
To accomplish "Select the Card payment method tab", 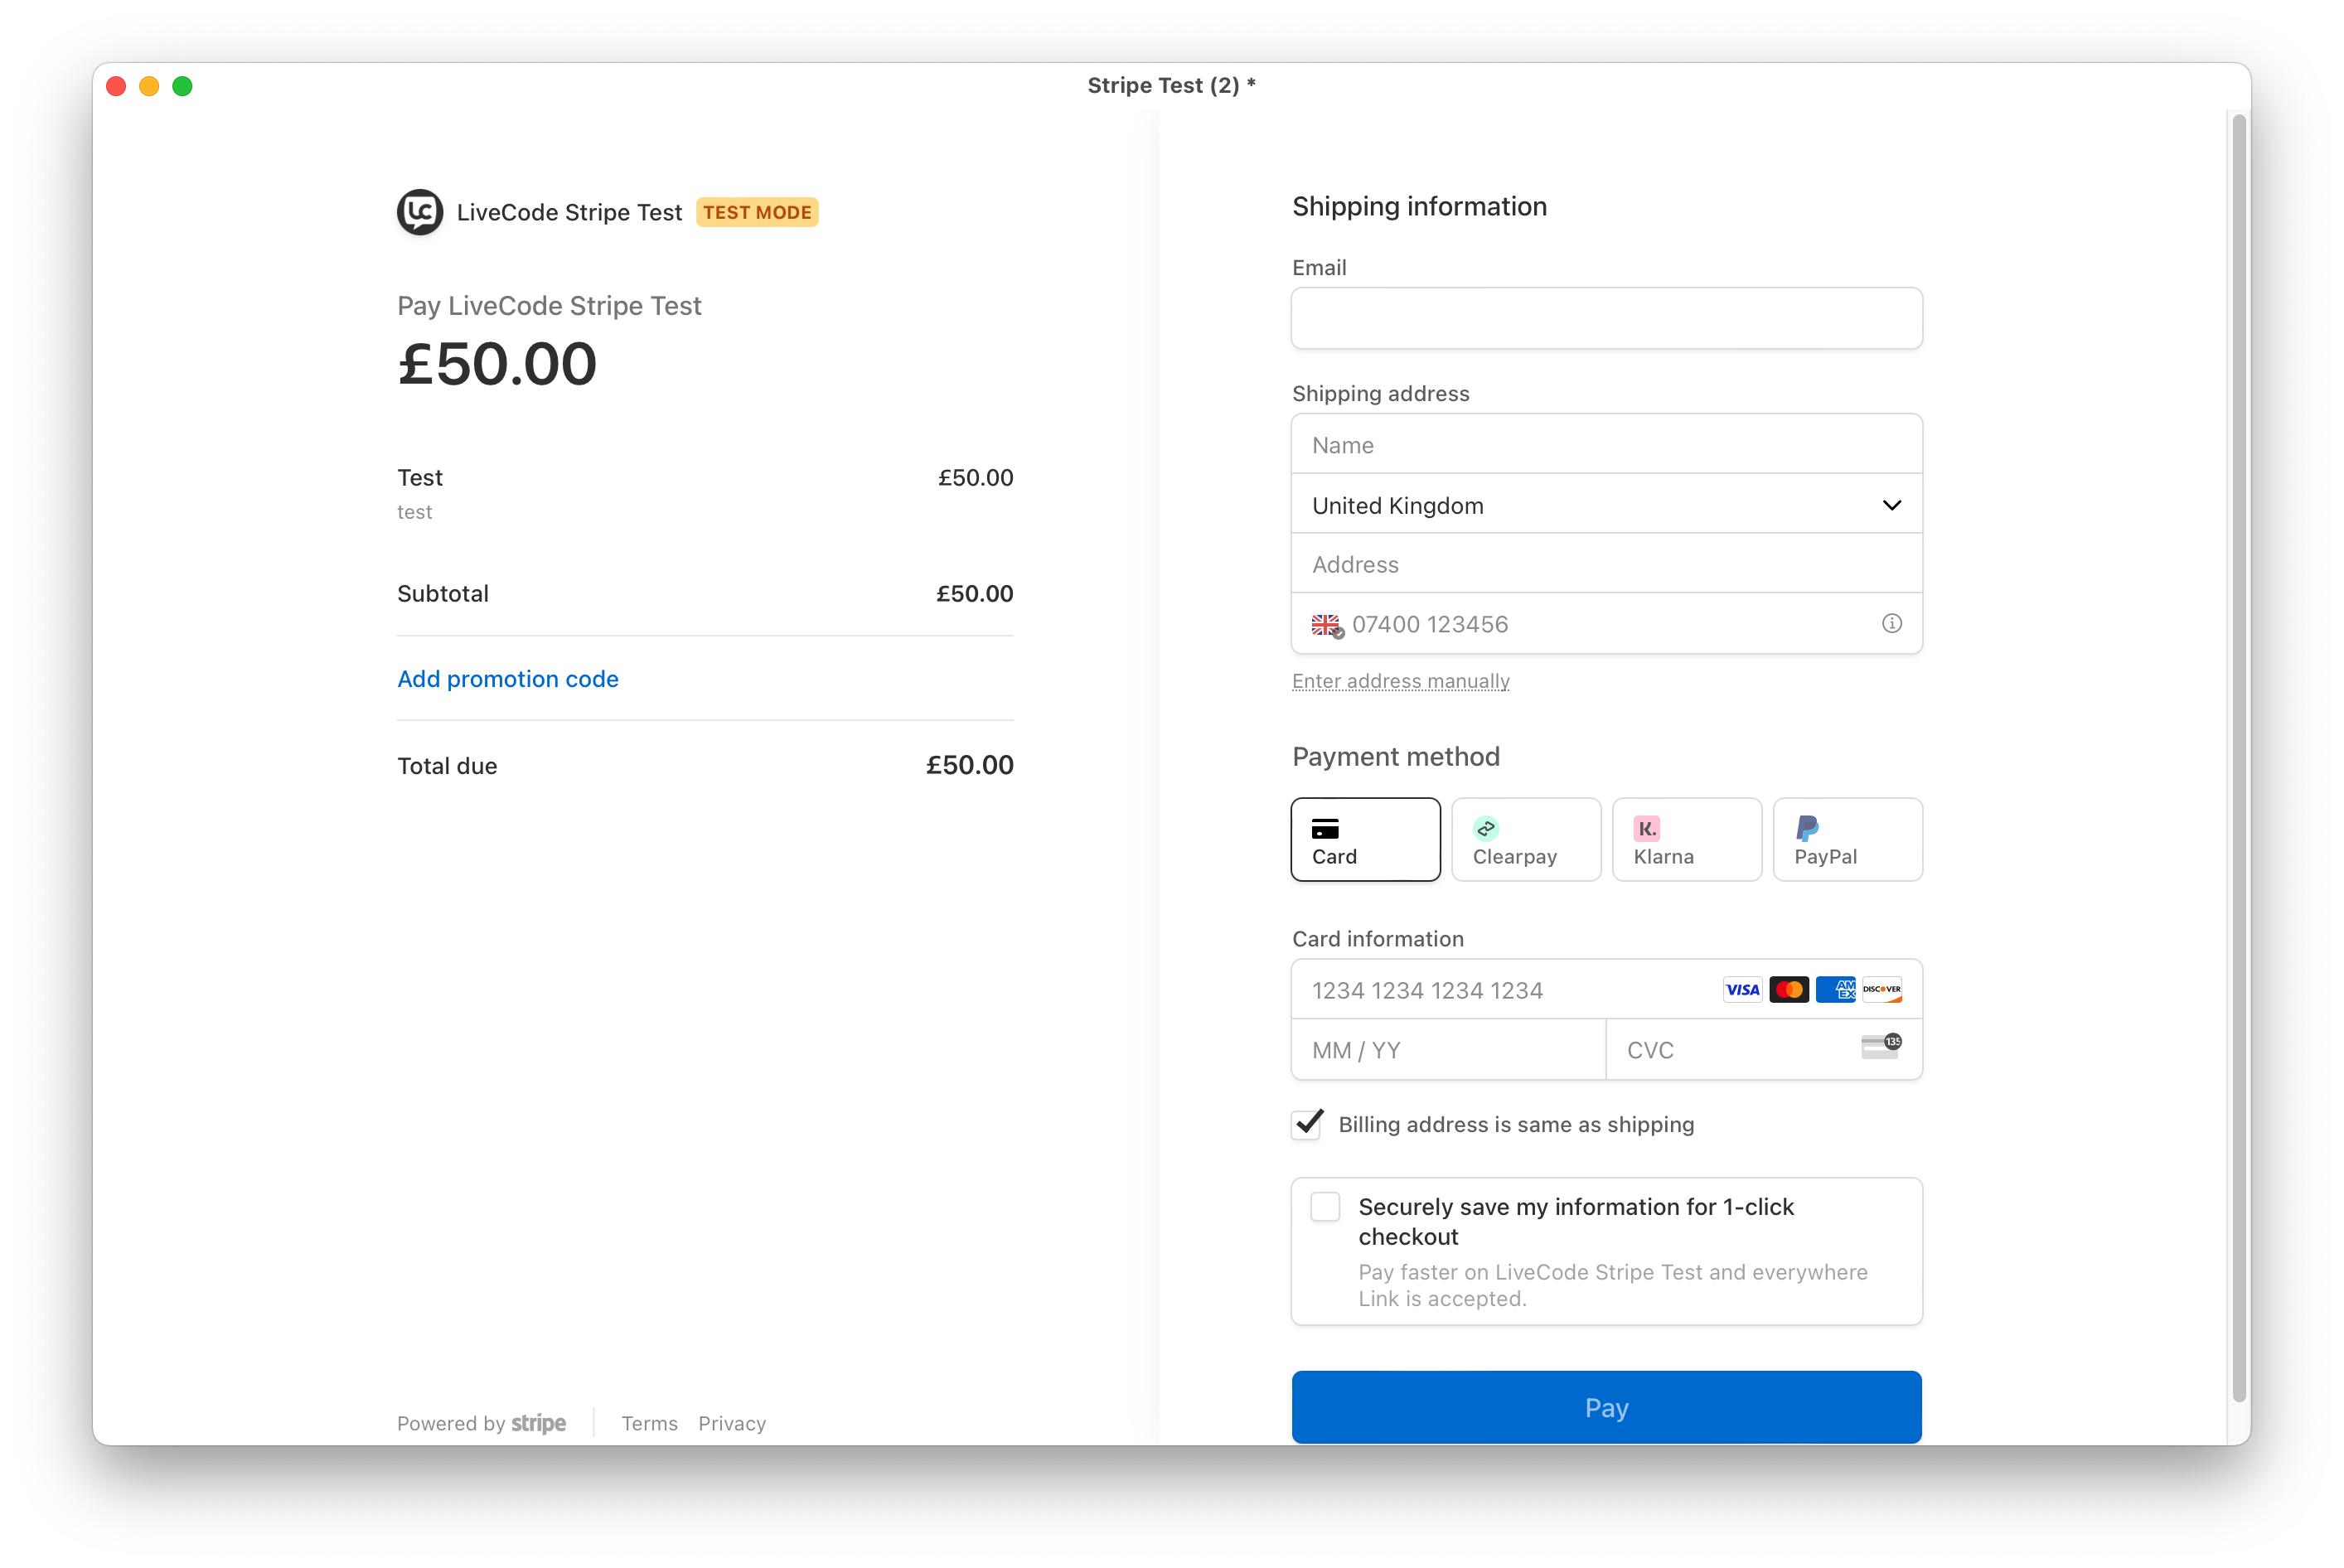I will (x=1365, y=840).
